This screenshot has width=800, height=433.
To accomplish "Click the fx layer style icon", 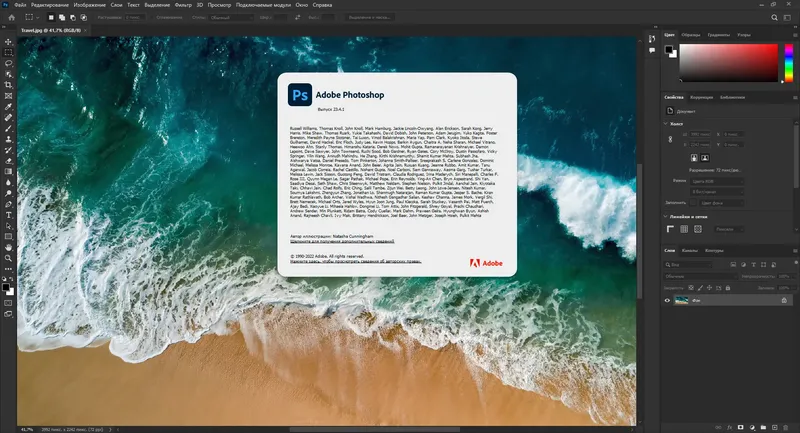I will (x=730, y=427).
